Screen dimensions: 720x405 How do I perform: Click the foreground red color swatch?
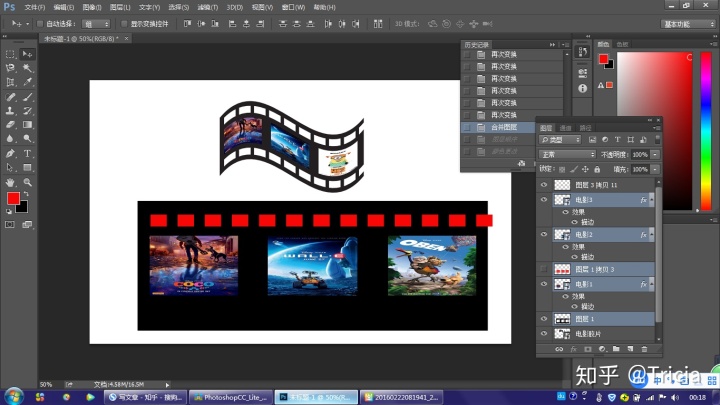coord(13,198)
